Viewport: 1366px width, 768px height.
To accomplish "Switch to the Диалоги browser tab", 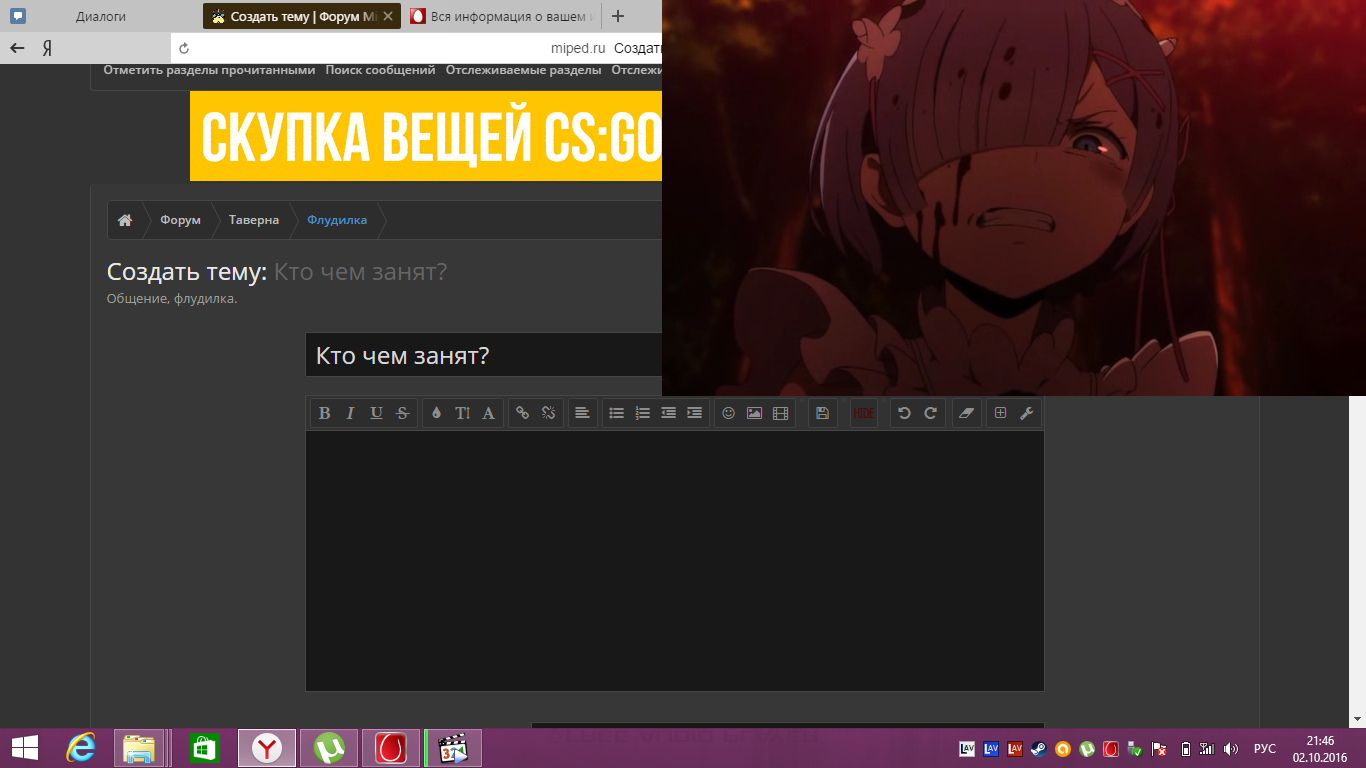I will [x=100, y=16].
